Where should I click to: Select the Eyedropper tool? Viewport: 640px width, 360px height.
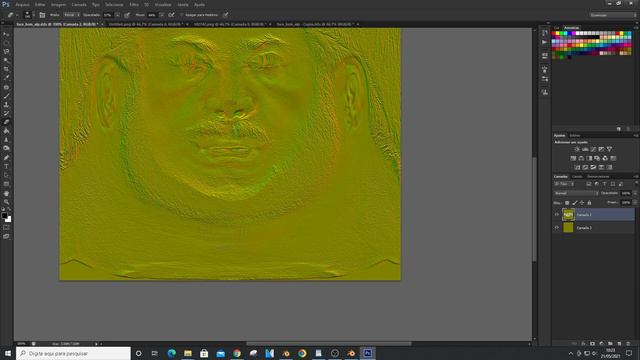pos(6,78)
